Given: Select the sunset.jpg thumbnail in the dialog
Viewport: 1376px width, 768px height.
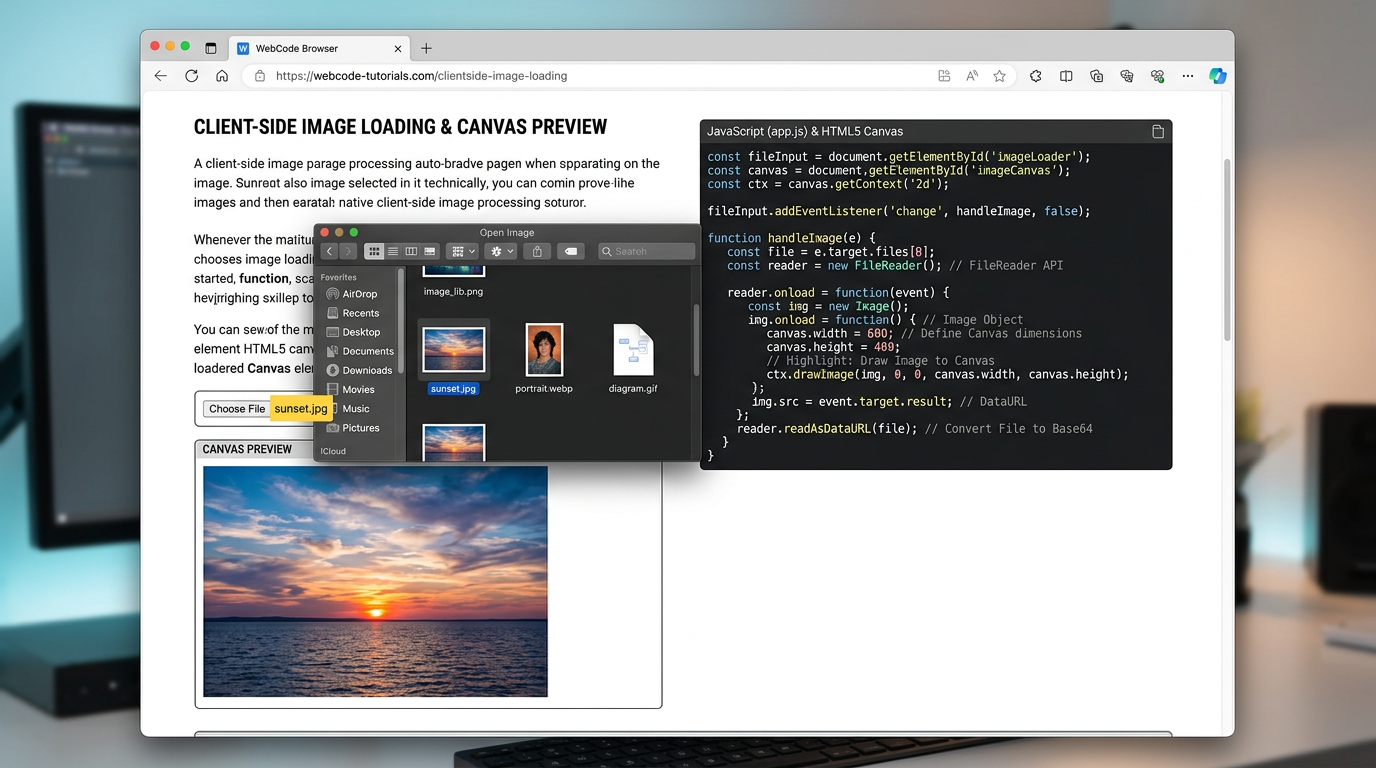Looking at the screenshot, I should click(454, 350).
